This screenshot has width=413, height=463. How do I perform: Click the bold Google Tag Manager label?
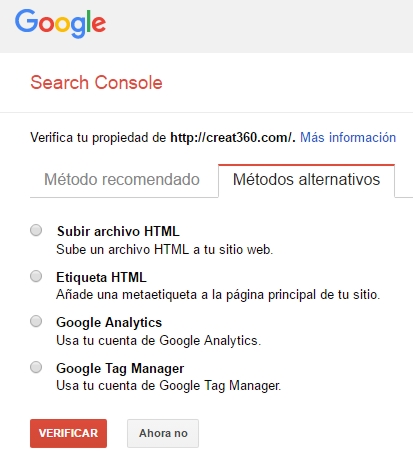[x=120, y=368]
